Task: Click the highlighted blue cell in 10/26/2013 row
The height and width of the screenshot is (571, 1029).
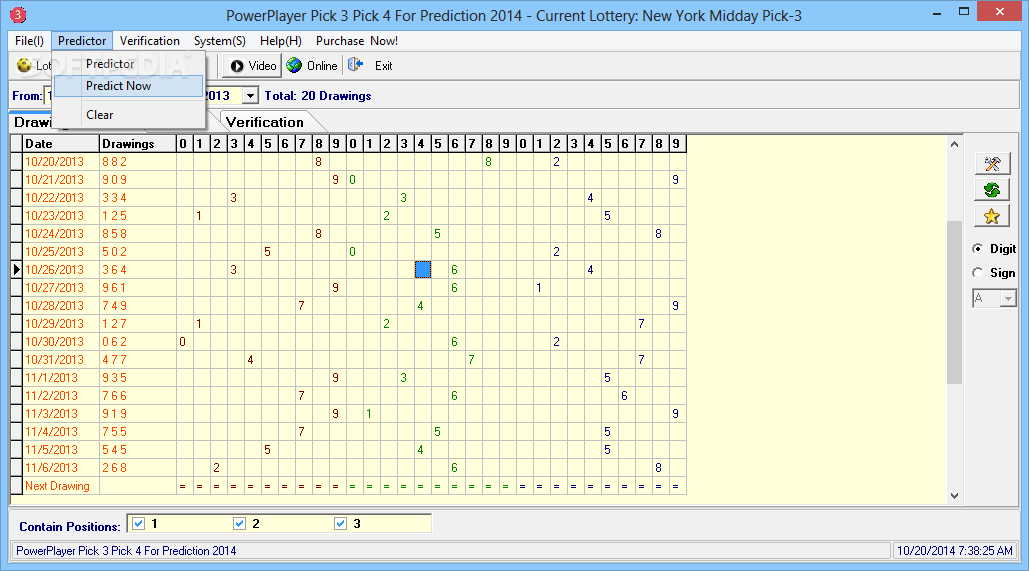Action: [423, 270]
